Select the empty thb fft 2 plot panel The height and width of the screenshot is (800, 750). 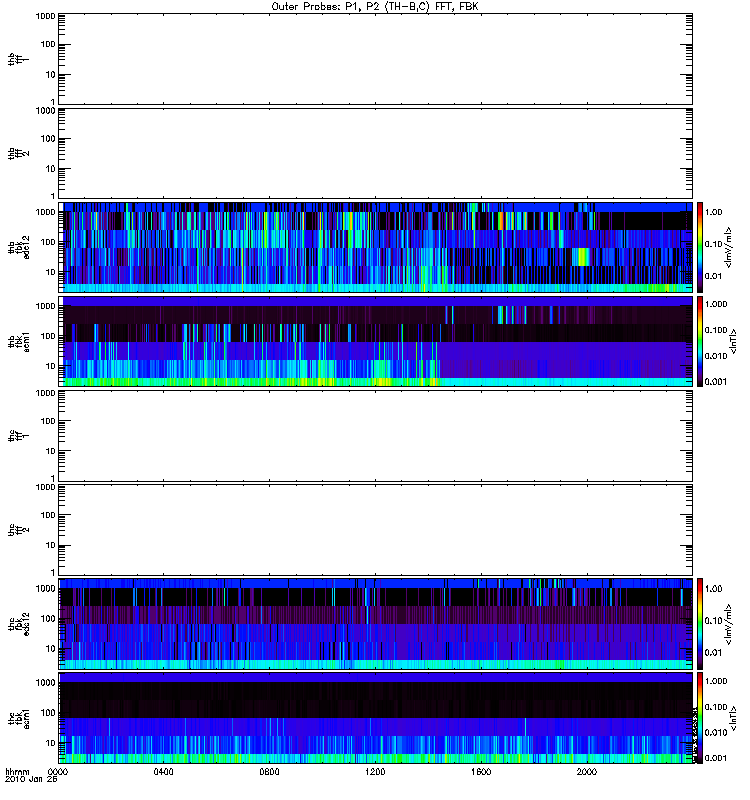pos(376,153)
